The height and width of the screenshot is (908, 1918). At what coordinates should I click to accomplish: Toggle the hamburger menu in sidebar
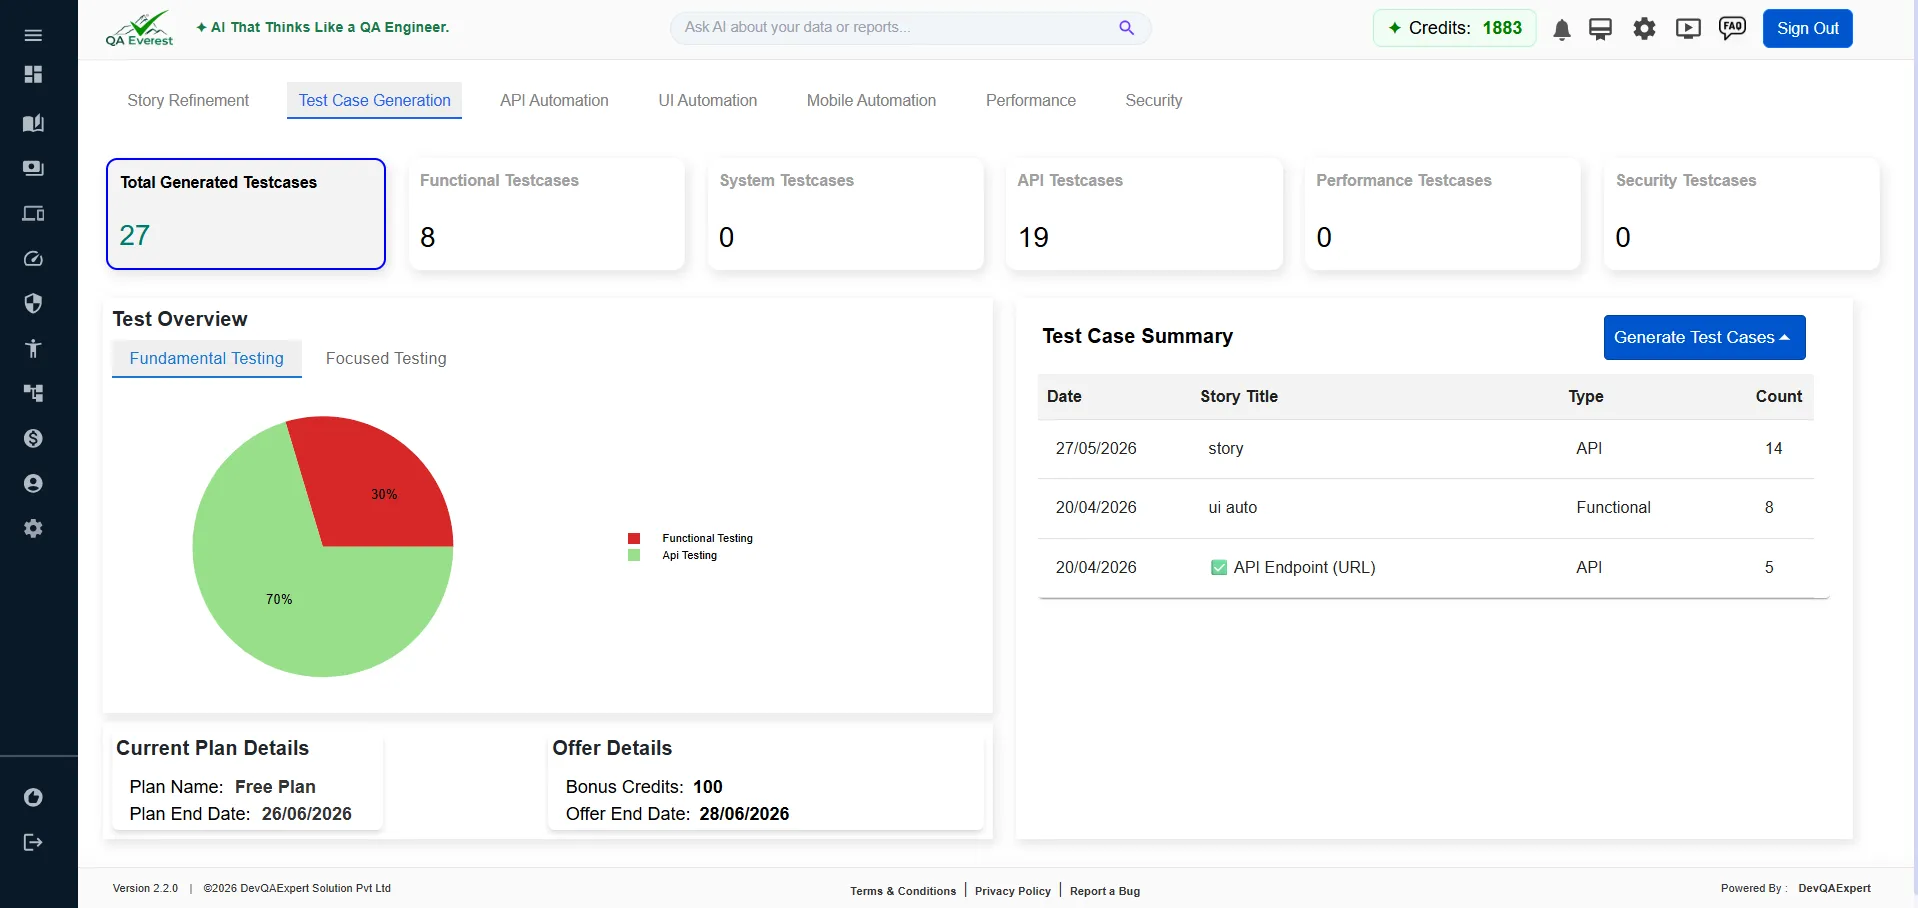coord(33,35)
